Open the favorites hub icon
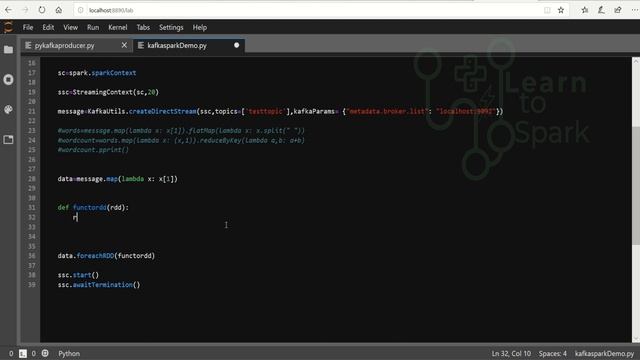Image resolution: width=640 pixels, height=360 pixels. click(x=584, y=10)
